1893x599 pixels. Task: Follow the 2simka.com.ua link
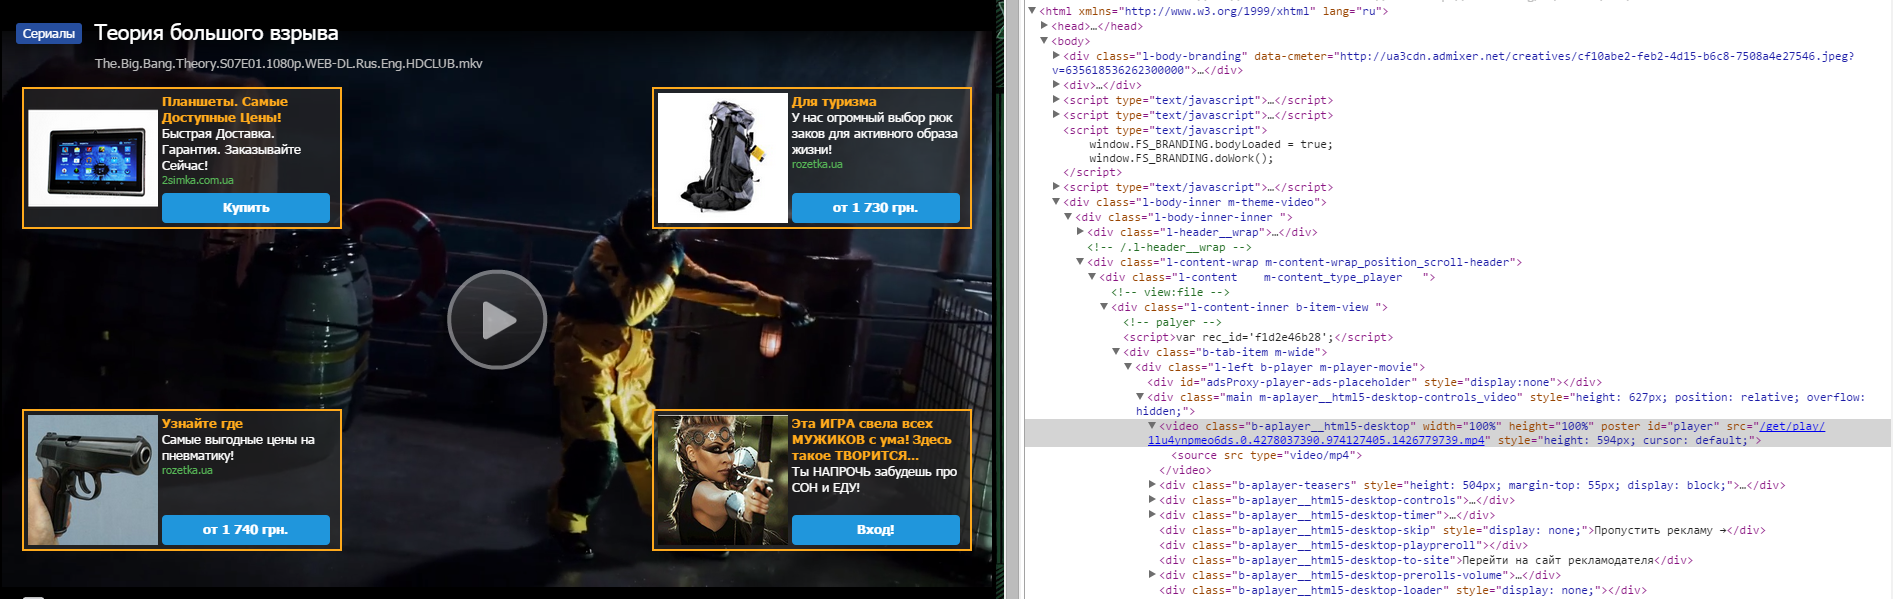198,181
